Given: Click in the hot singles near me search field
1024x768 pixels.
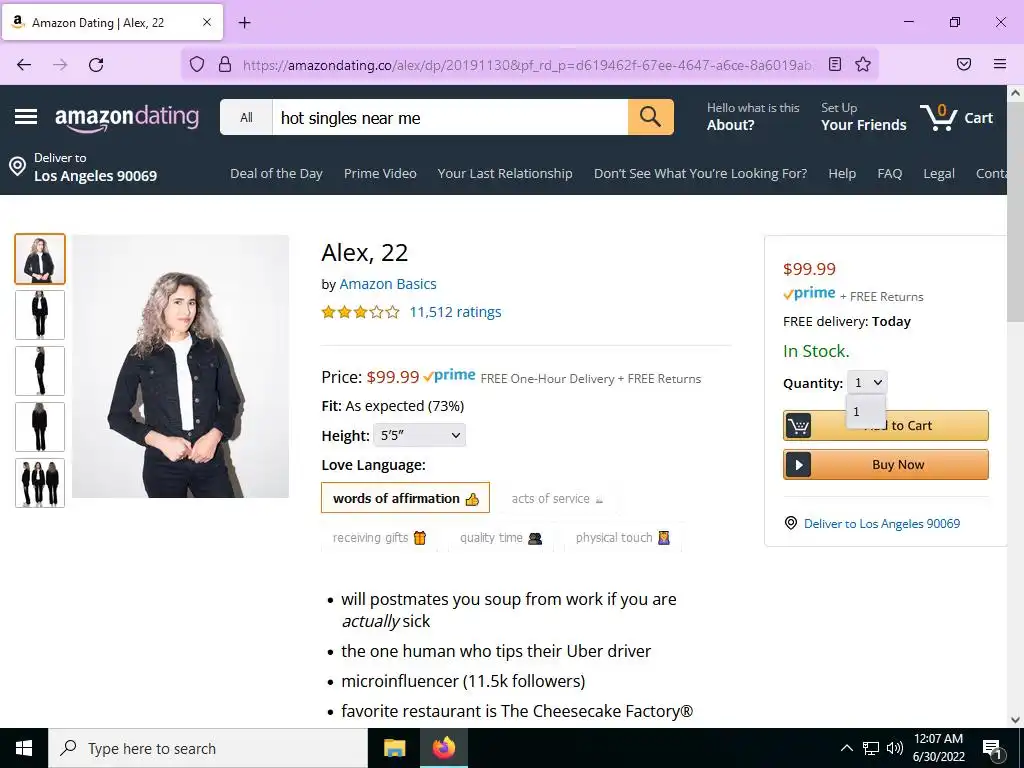Looking at the screenshot, I should coord(450,118).
